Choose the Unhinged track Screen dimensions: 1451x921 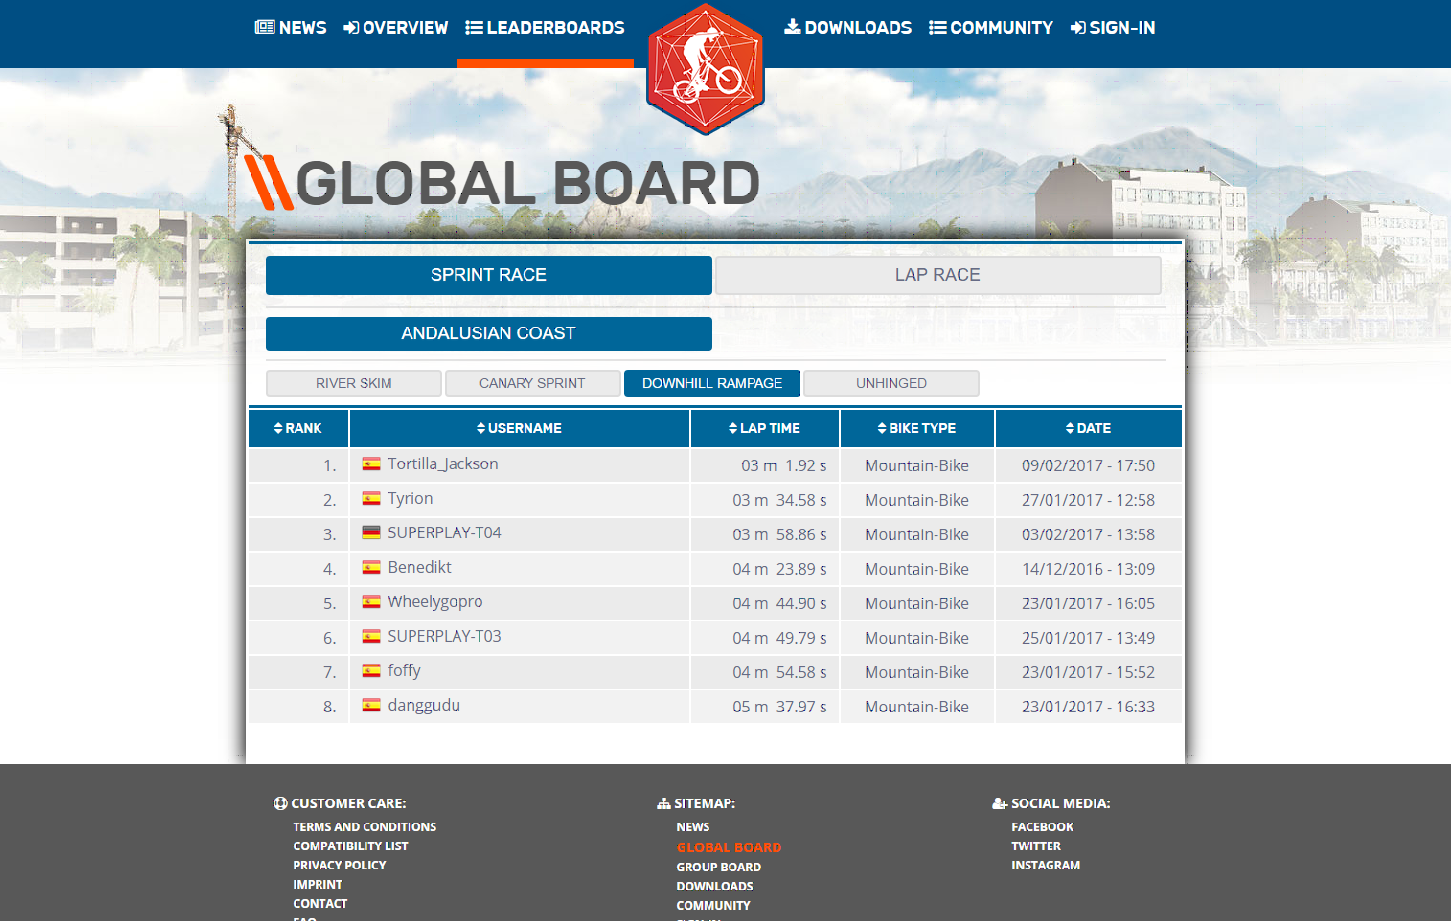click(891, 383)
